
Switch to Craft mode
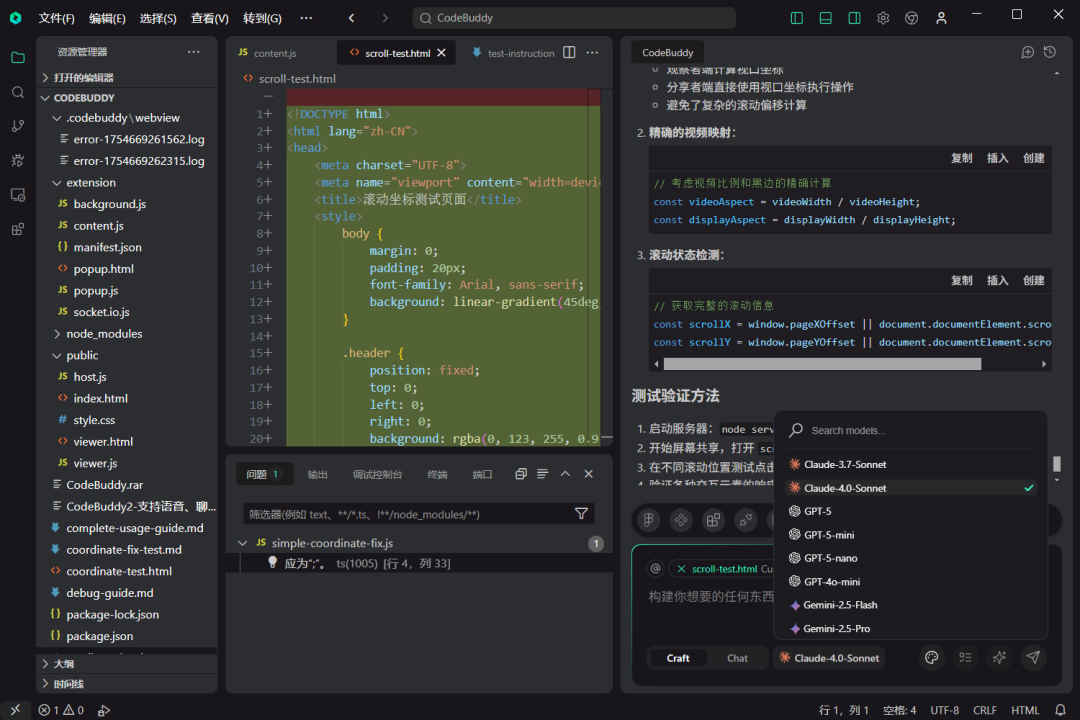[x=678, y=658]
